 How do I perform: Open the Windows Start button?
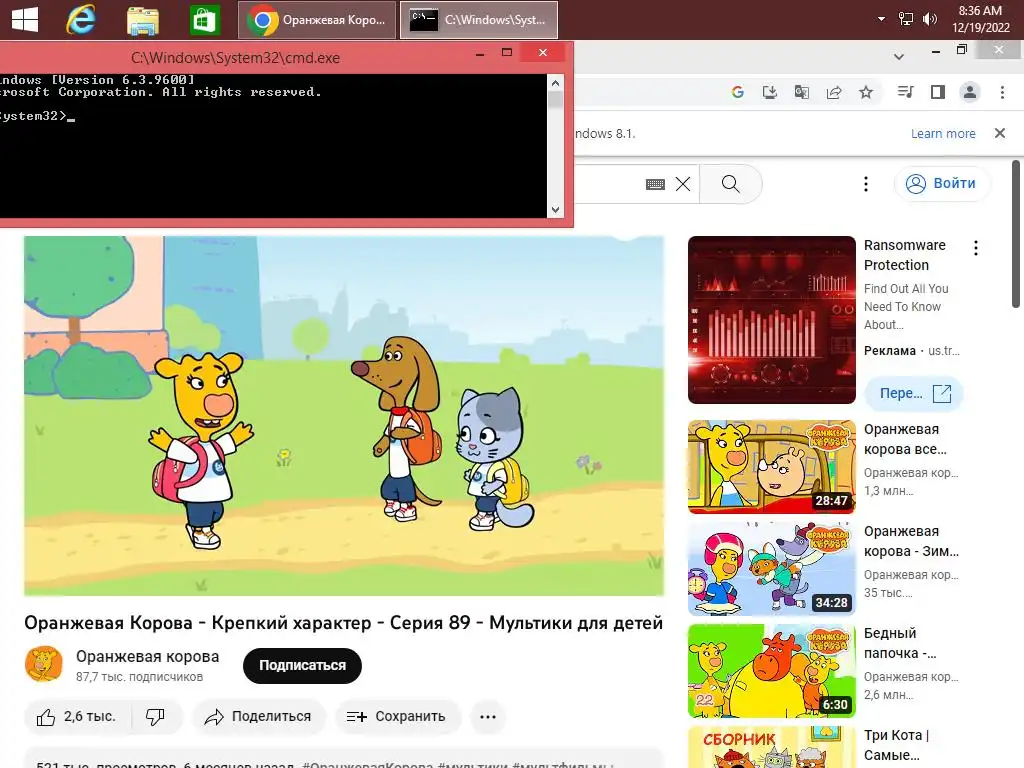(25, 19)
